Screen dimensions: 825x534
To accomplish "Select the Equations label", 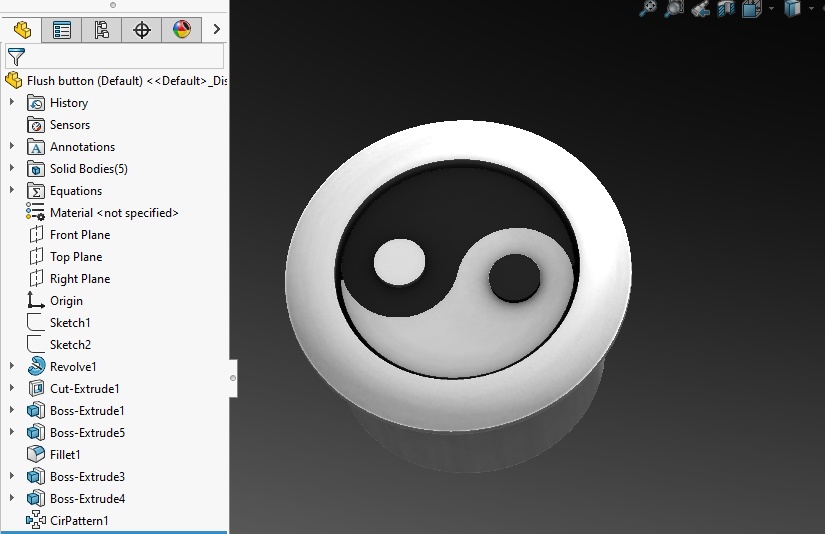I will (x=76, y=191).
